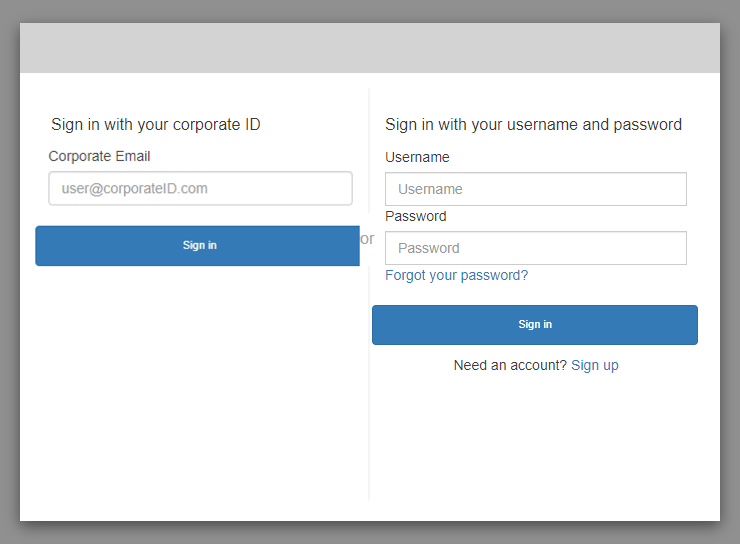Click the gray header banner

tap(370, 48)
